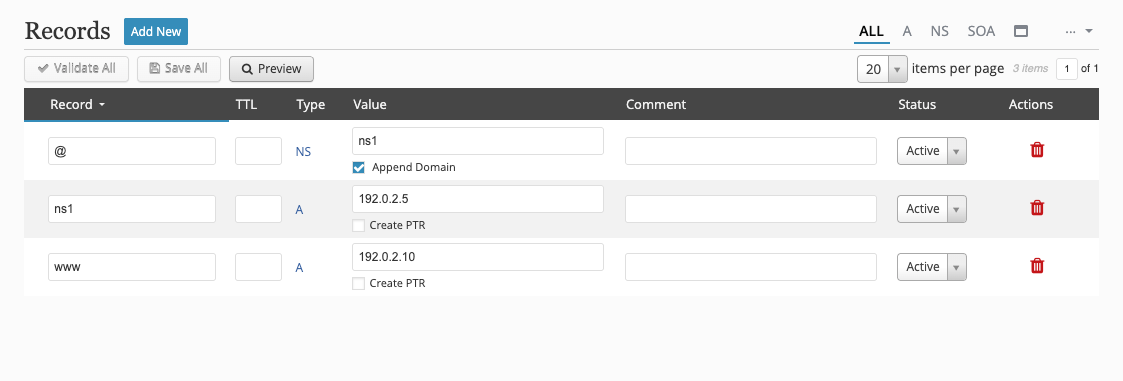The image size is (1123, 381).
Task: Click the Validate All checkmark button
Action: click(77, 69)
